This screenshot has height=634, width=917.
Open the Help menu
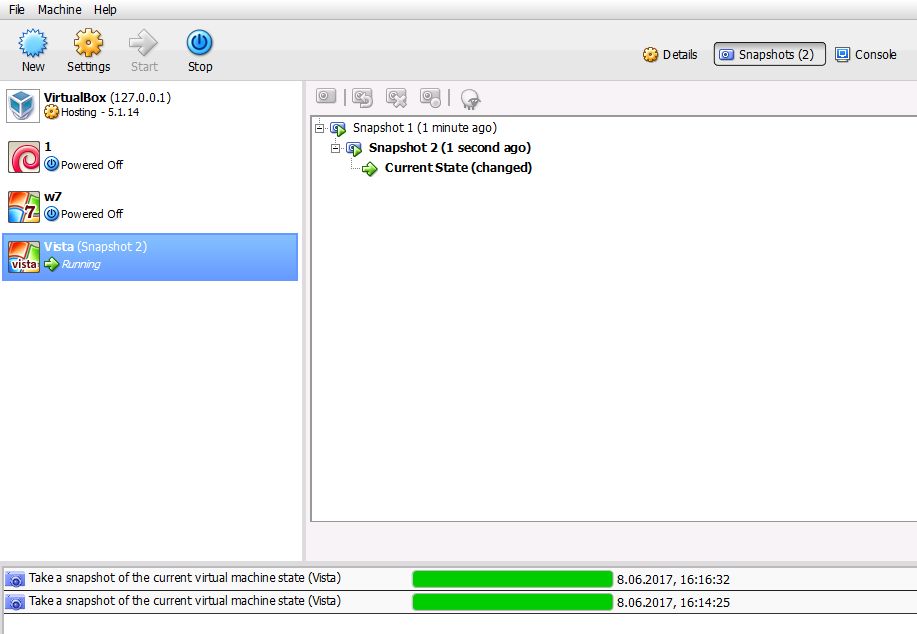[x=105, y=9]
